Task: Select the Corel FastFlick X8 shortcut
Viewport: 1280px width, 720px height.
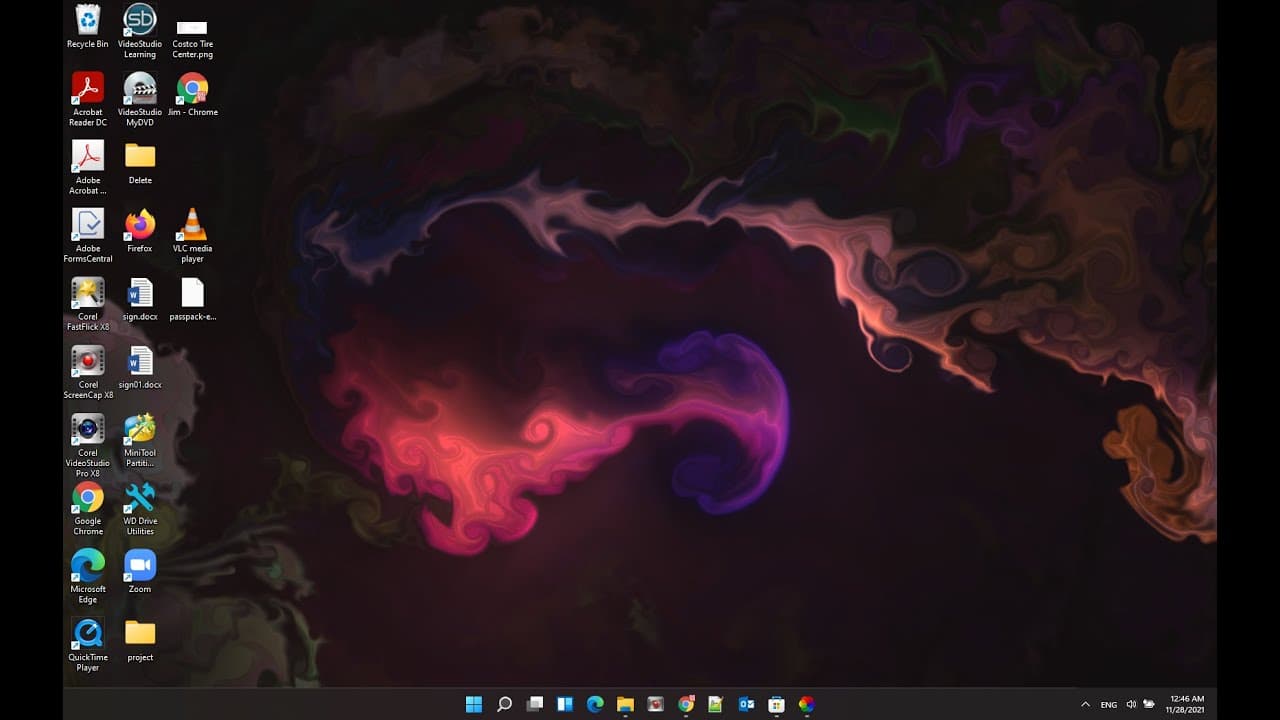Action: [x=88, y=304]
